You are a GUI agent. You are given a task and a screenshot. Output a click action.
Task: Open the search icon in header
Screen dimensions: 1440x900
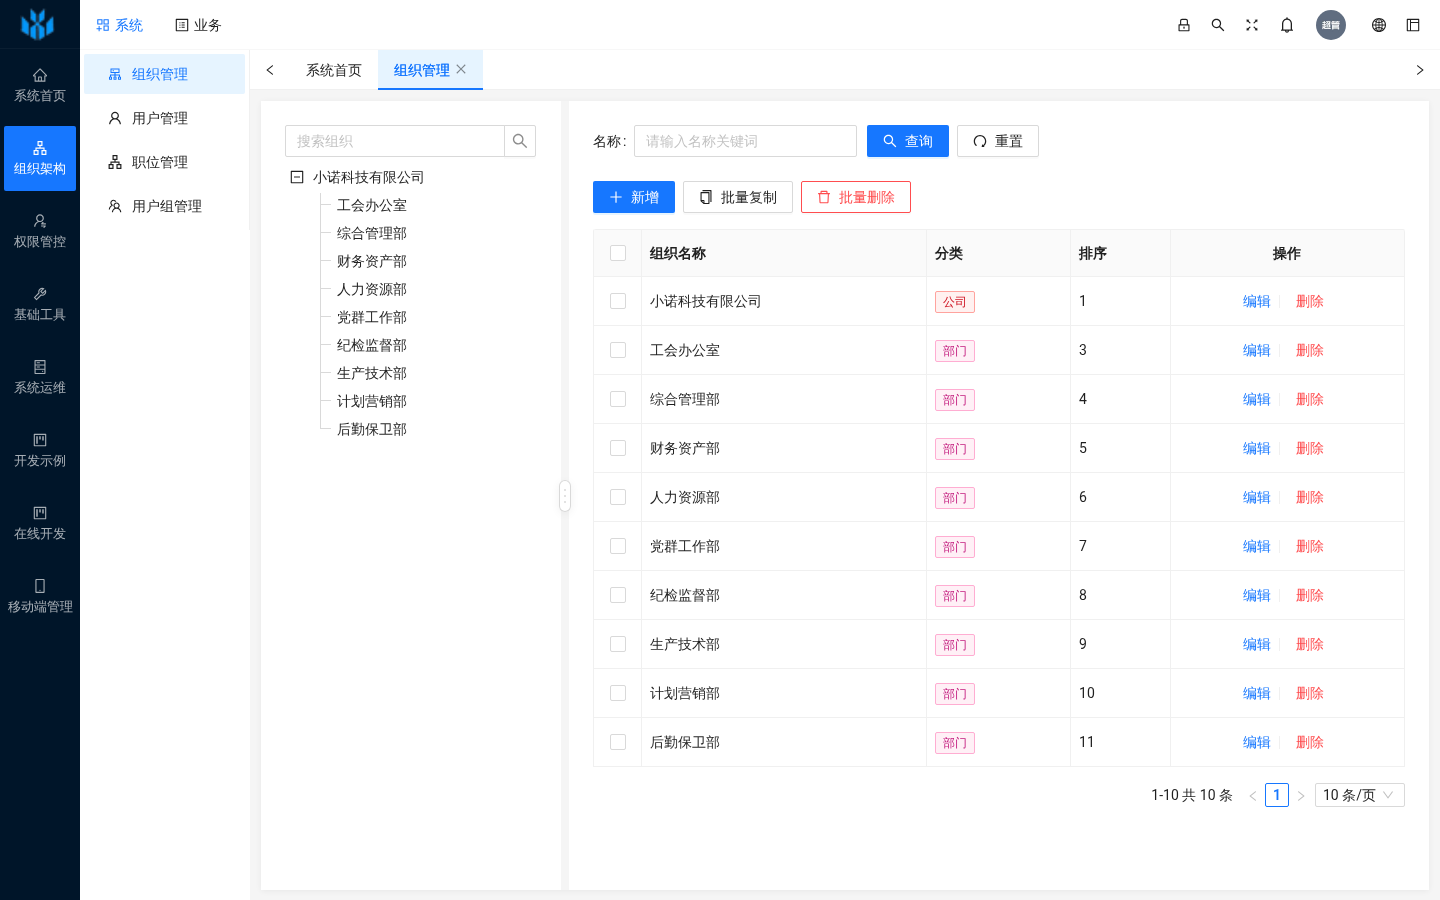pos(1218,25)
